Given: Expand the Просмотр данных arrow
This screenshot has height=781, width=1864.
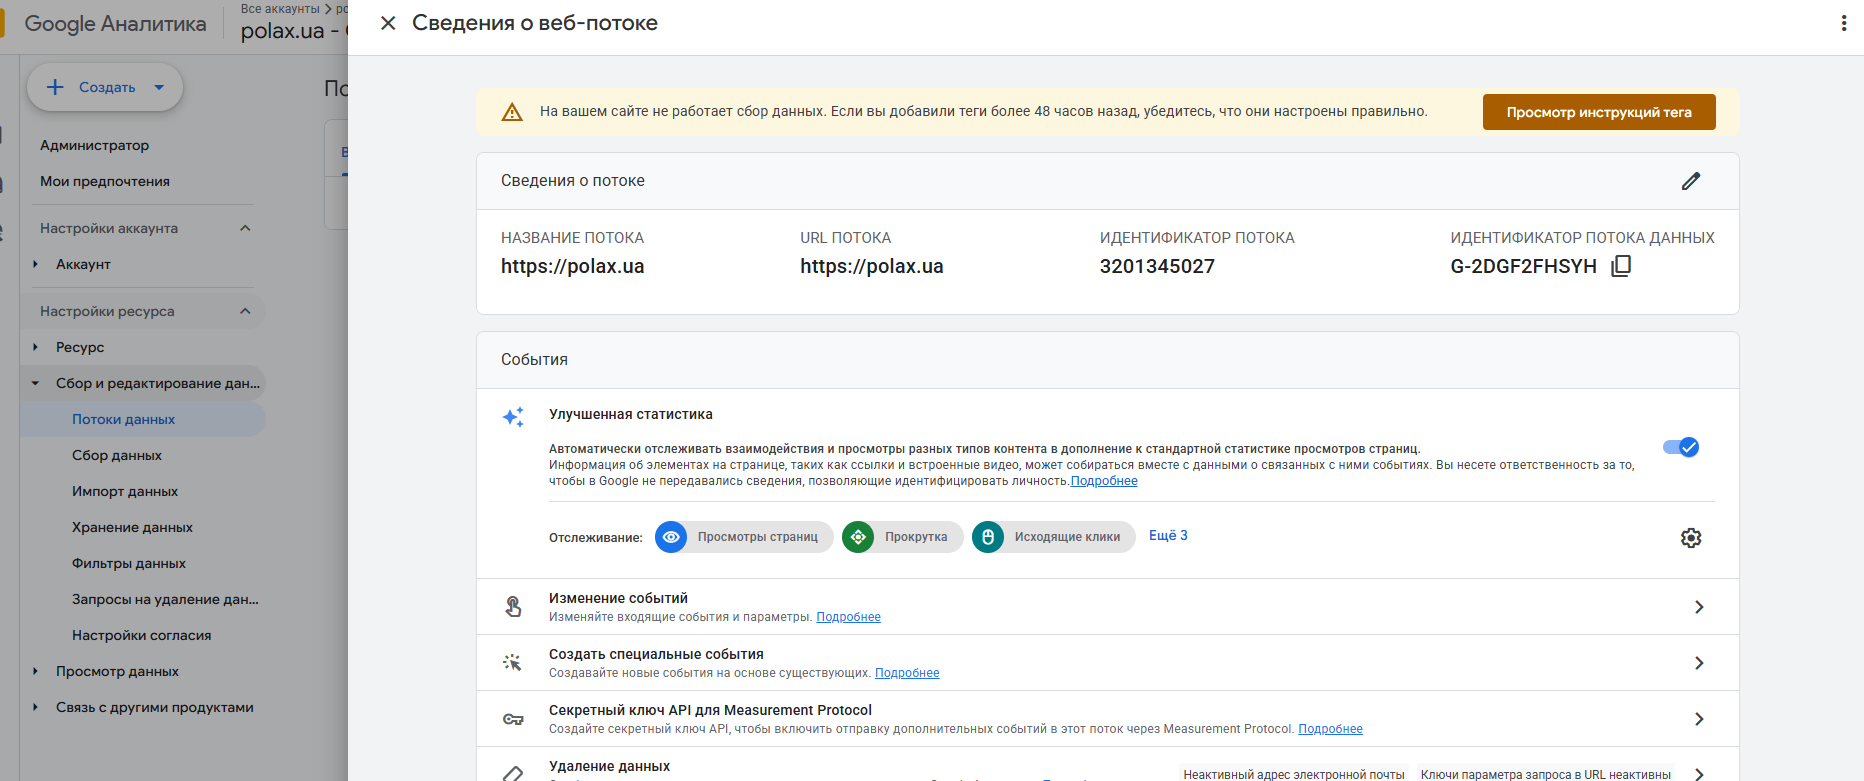Looking at the screenshot, I should [35, 671].
